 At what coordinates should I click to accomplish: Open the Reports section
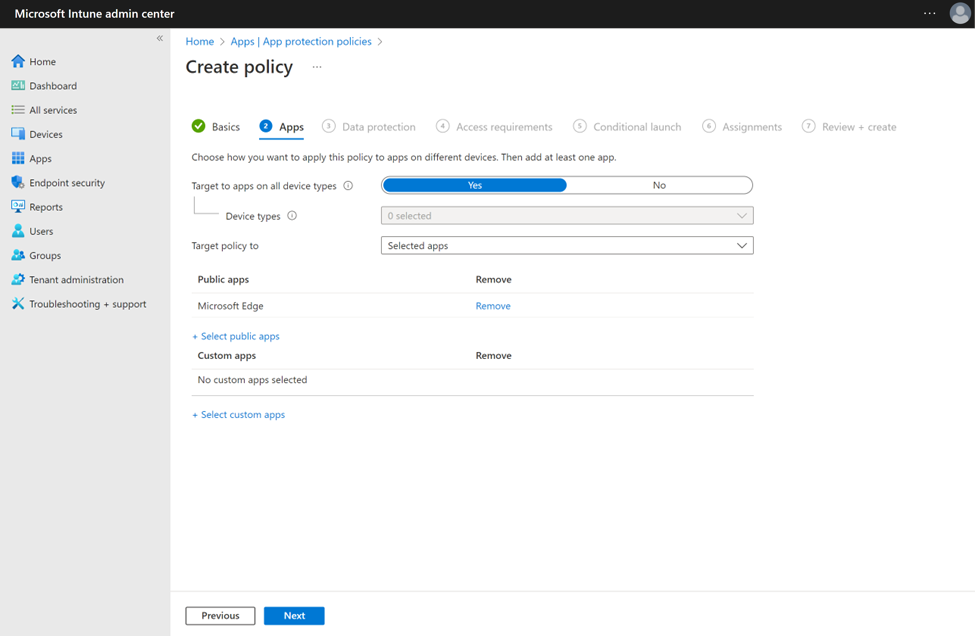point(49,207)
